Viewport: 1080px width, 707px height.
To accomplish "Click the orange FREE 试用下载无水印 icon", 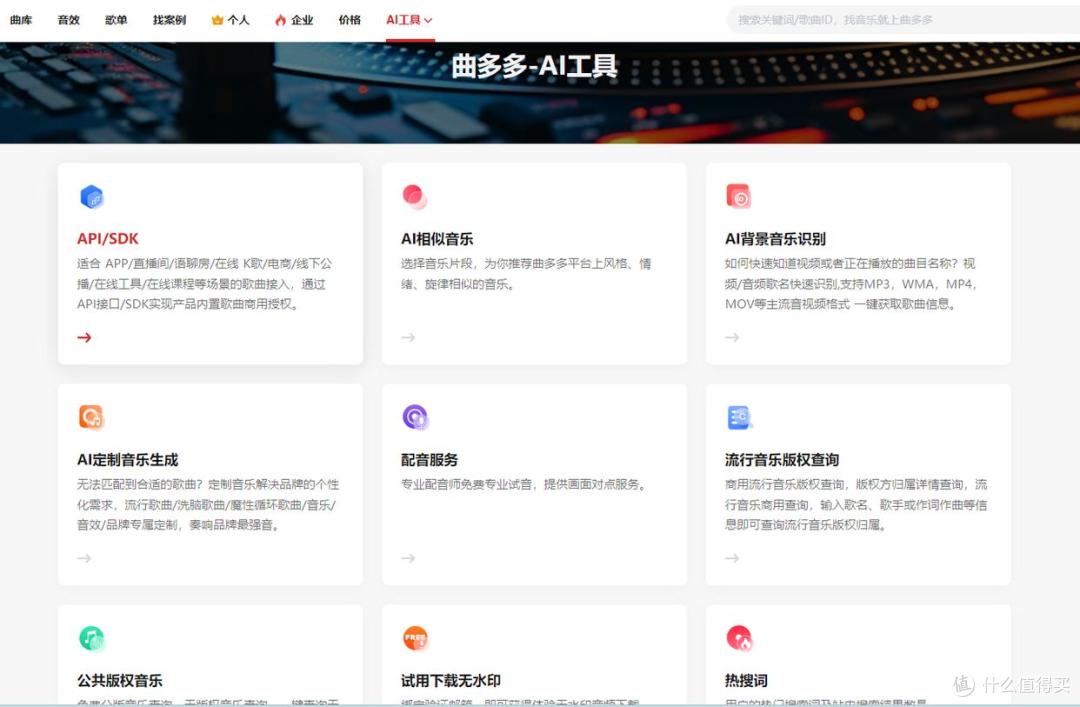I will click(415, 638).
